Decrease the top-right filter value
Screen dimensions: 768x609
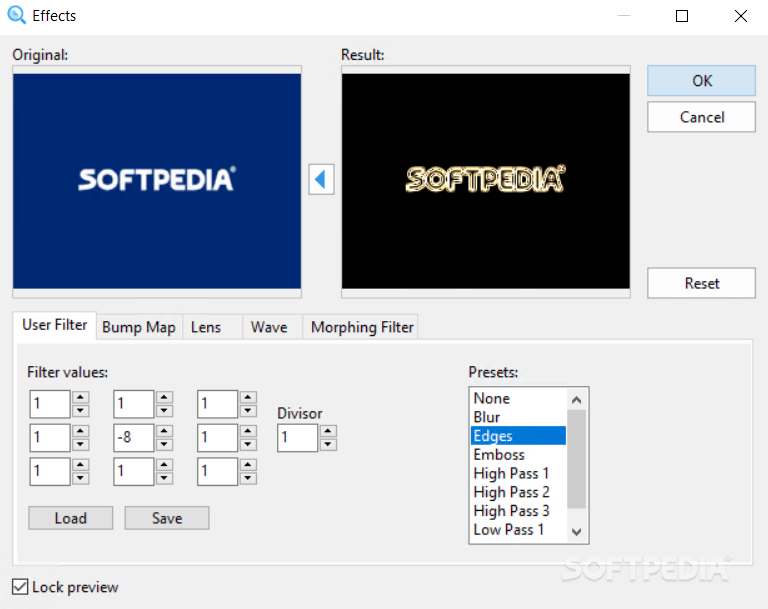pos(248,411)
